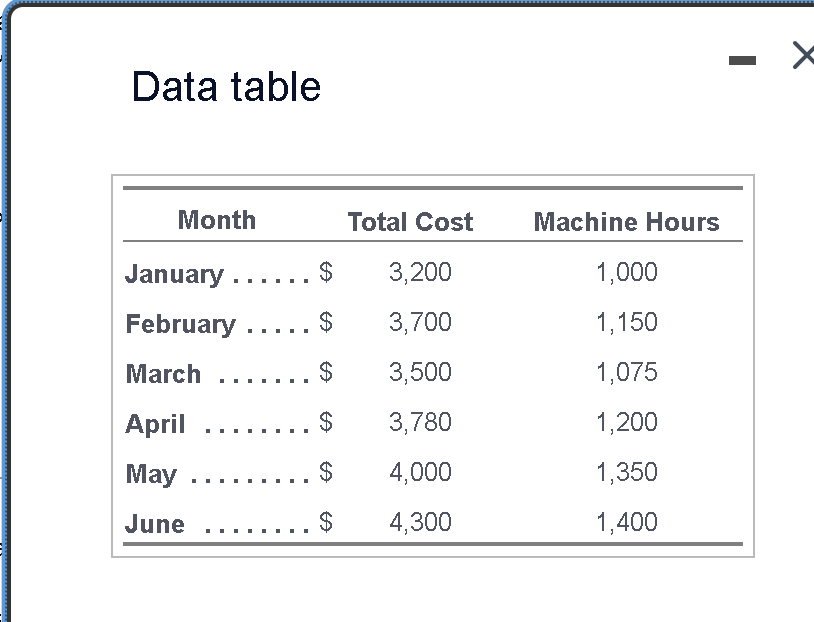Select the February row label
Viewport: 814px width, 622px height.
(x=181, y=324)
